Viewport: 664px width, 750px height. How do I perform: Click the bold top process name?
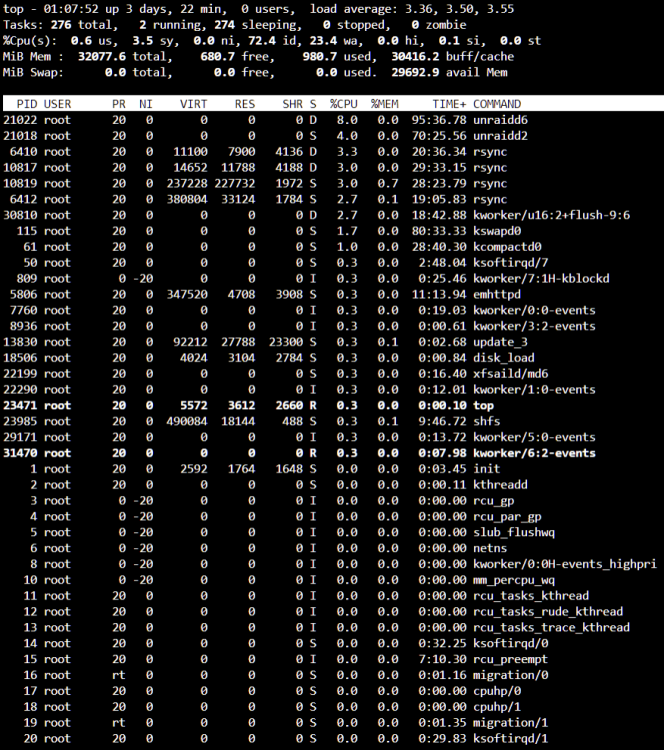point(483,405)
